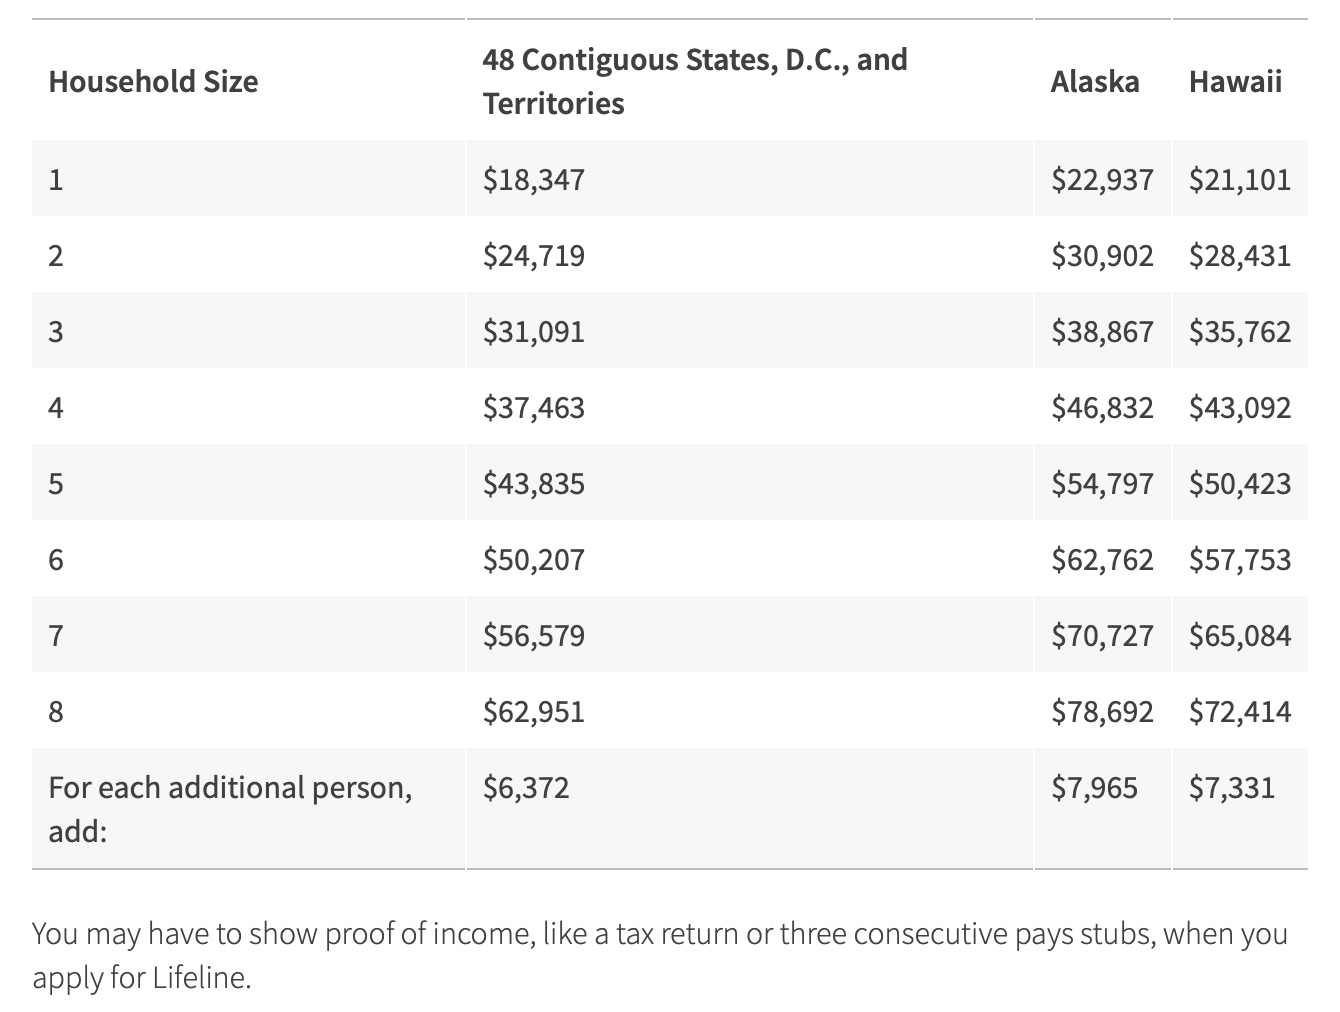
Task: Click the $7,331 Hawaii additional amount
Action: (1232, 787)
